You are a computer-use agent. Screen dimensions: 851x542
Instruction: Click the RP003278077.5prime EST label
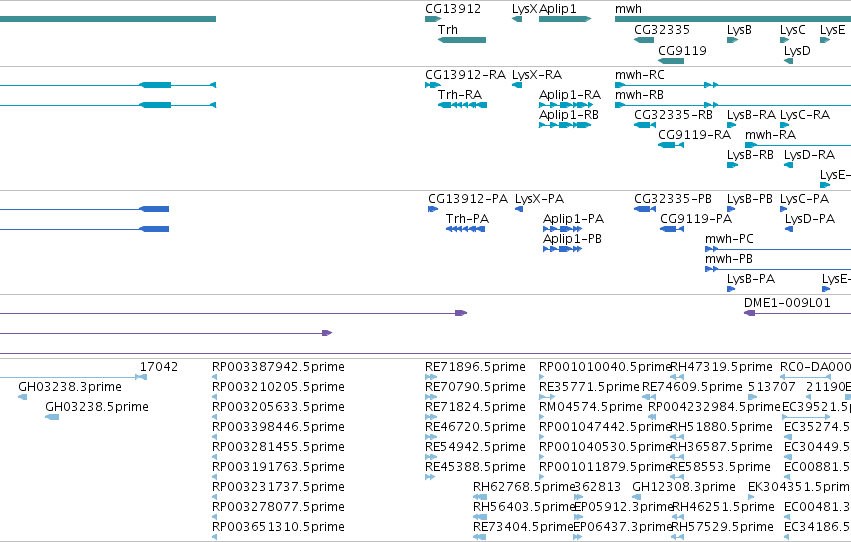278,508
